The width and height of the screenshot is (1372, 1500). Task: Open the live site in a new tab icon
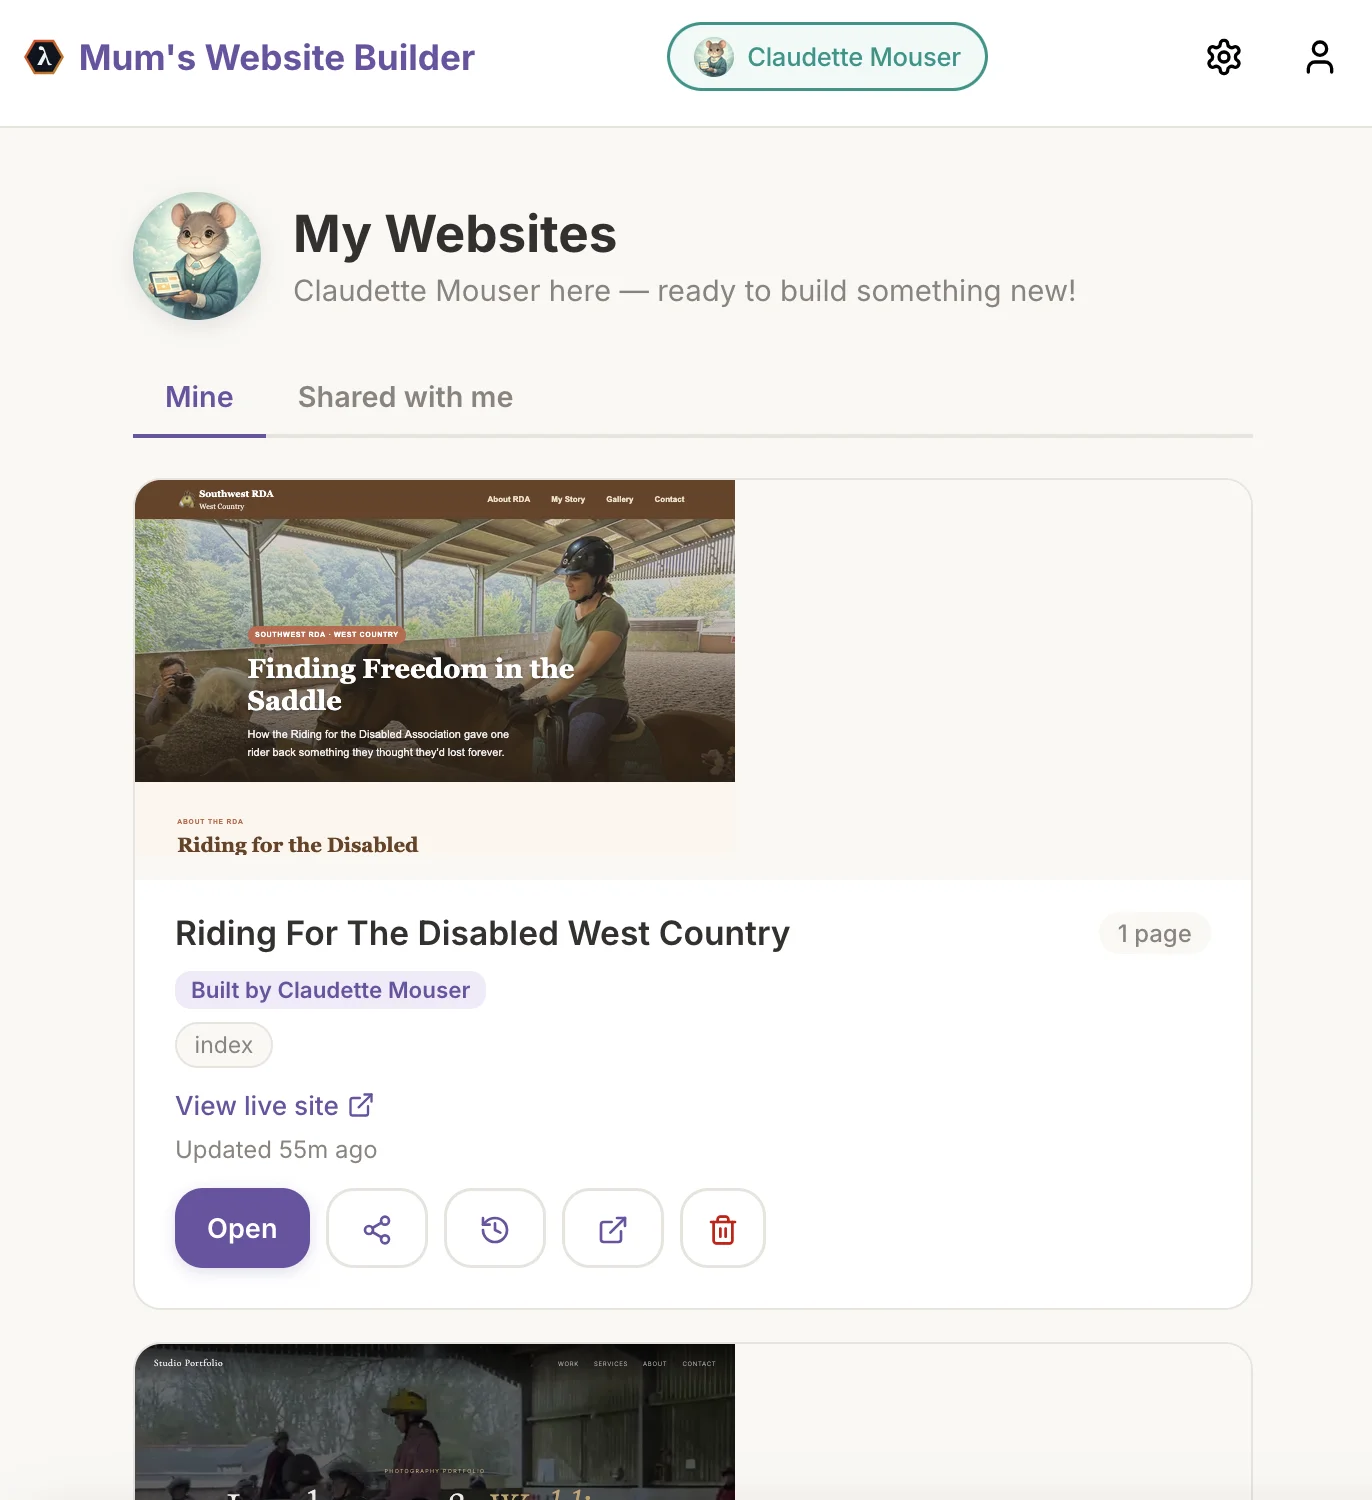[612, 1228]
